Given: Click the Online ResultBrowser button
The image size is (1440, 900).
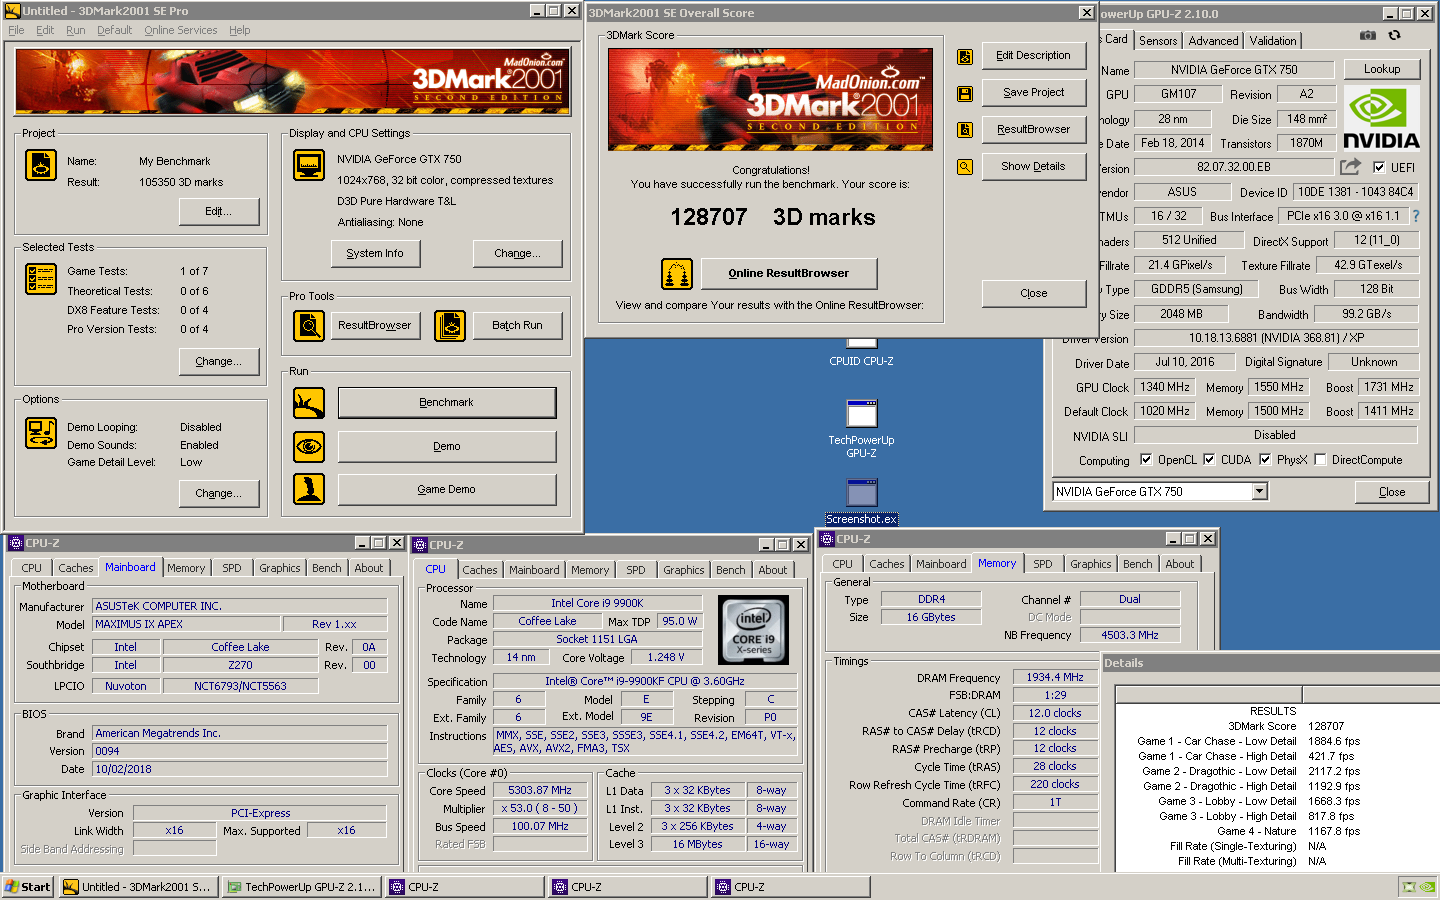Looking at the screenshot, I should tap(788, 273).
